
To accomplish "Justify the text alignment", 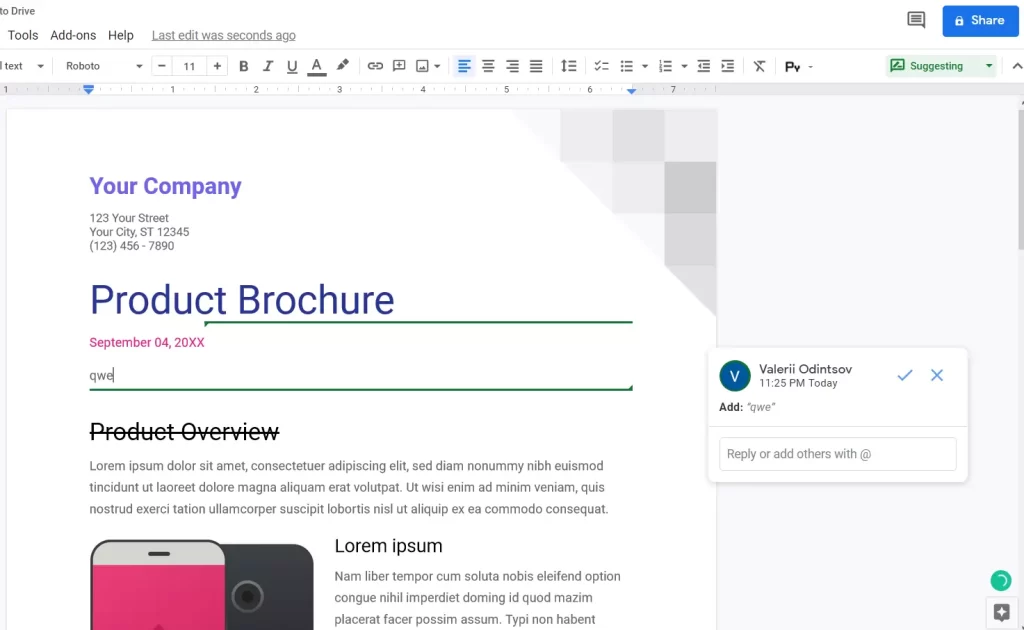I will 536,66.
